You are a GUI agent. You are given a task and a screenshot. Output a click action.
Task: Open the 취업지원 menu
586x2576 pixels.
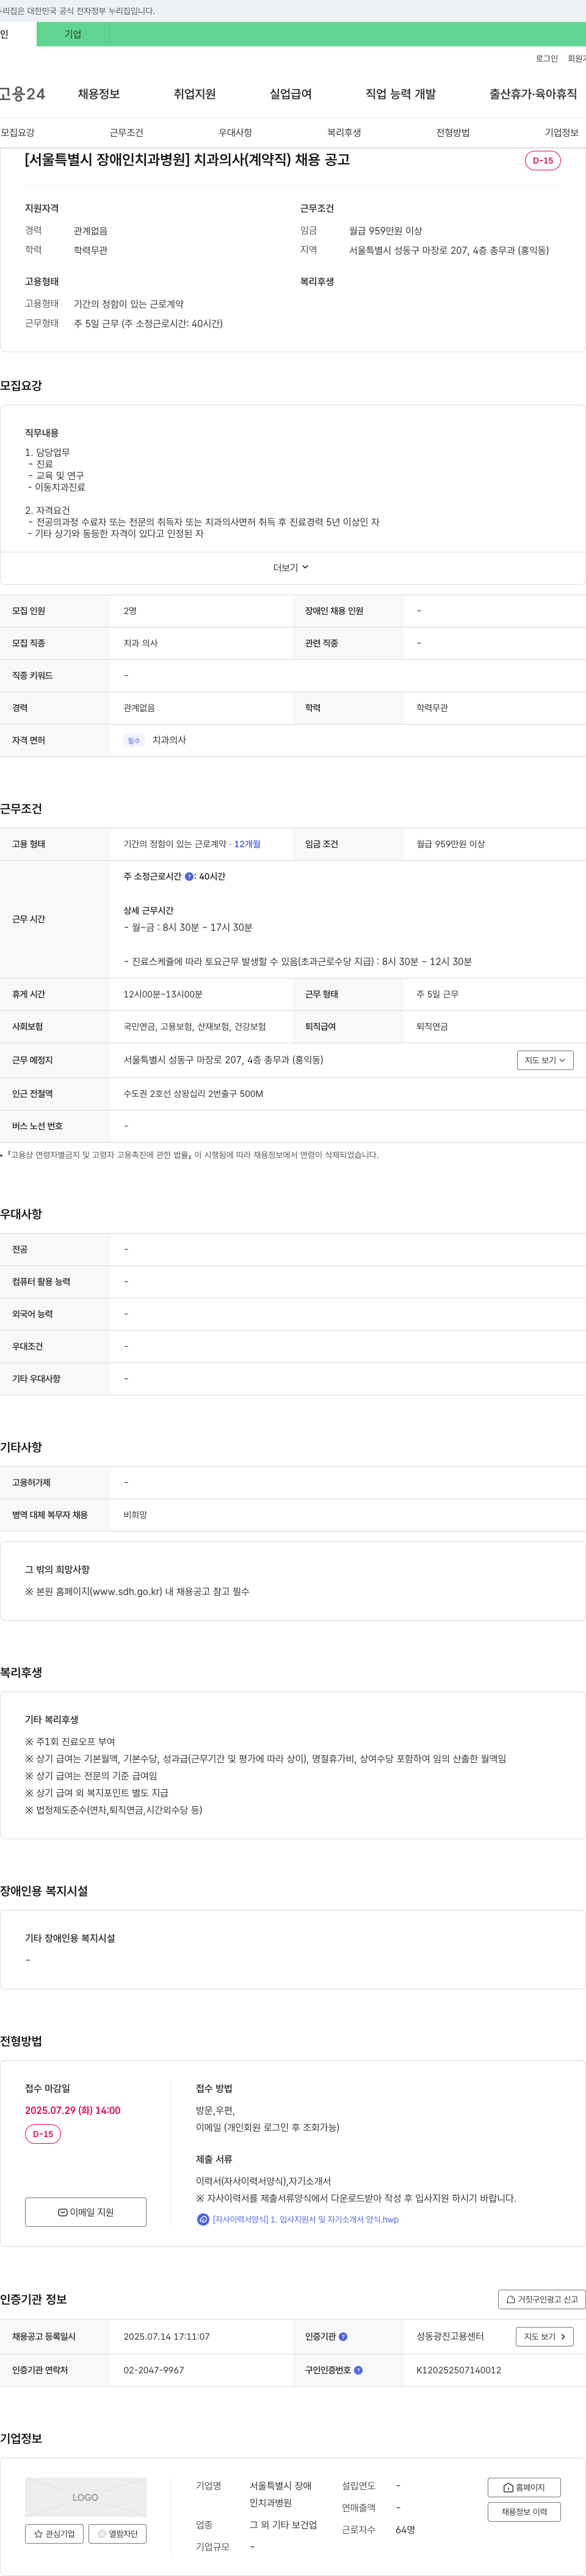coord(195,94)
